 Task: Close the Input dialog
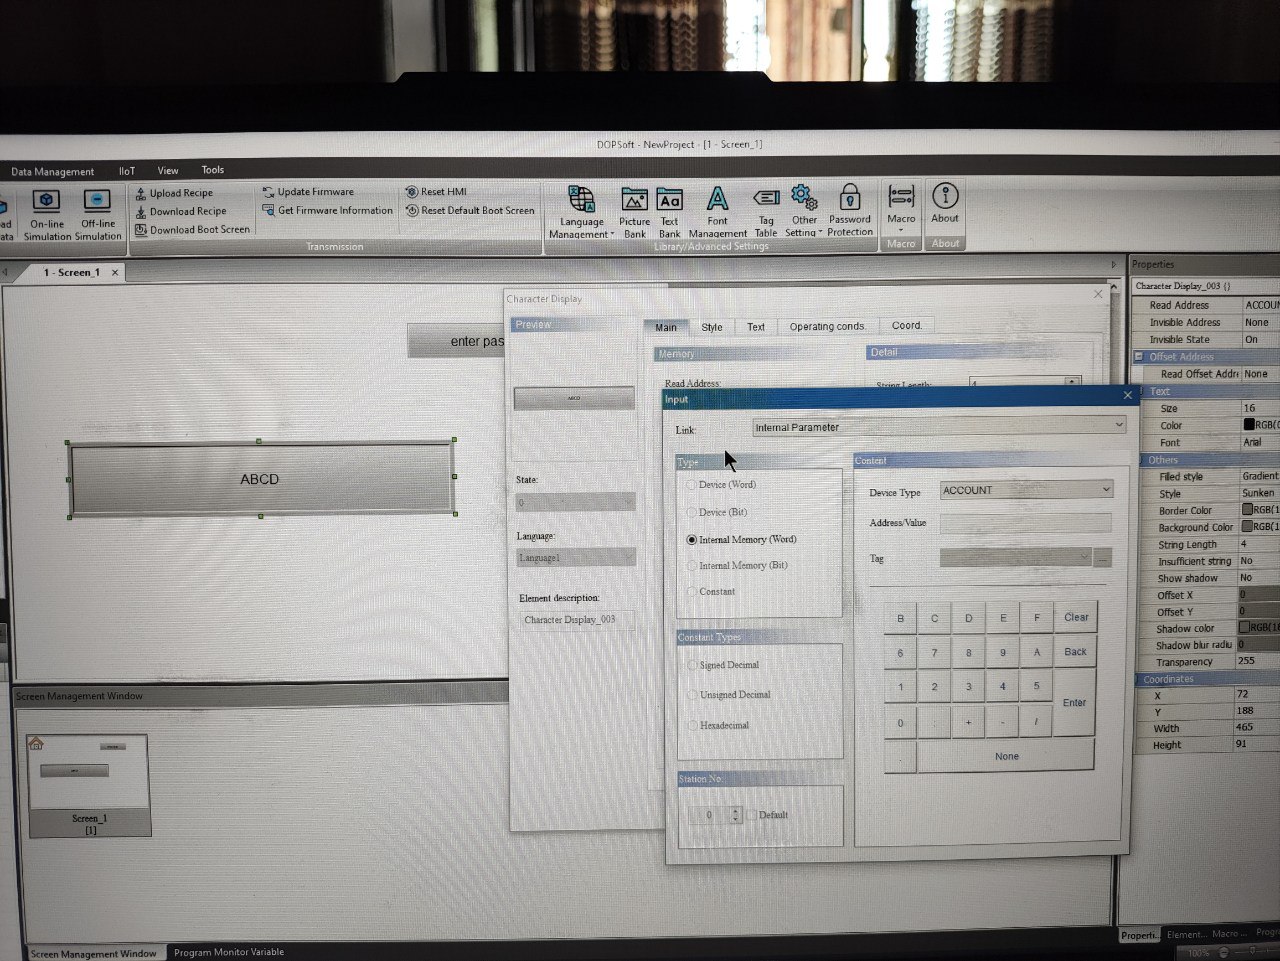1128,395
